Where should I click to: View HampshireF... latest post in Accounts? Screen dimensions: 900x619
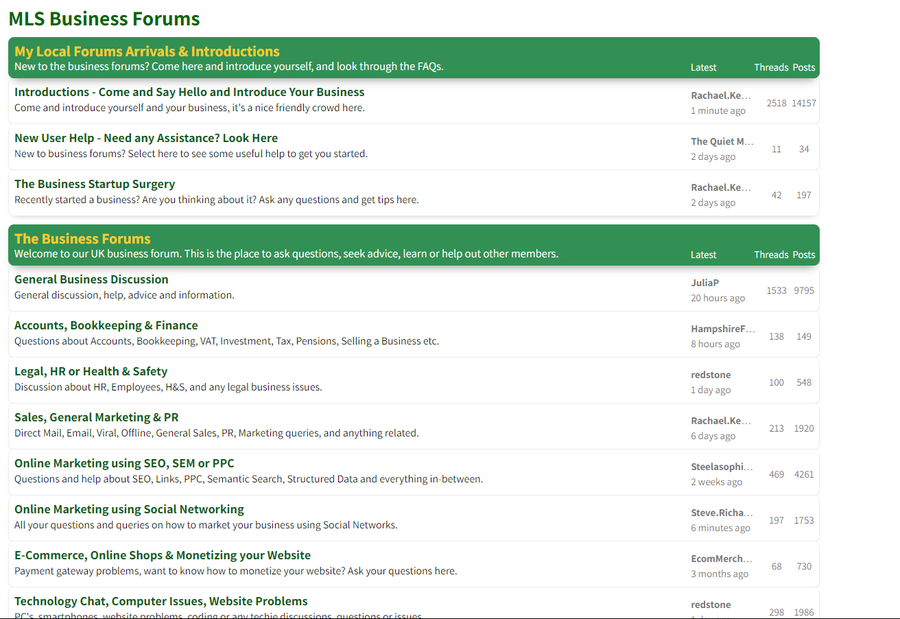coord(722,329)
